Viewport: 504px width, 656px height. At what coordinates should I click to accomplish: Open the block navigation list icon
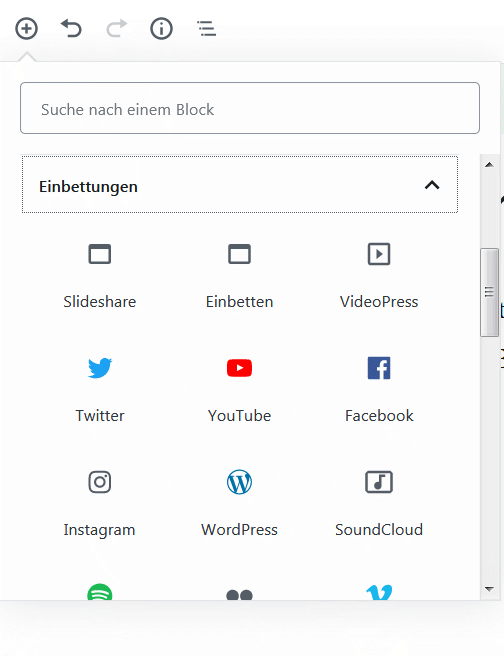coord(206,28)
